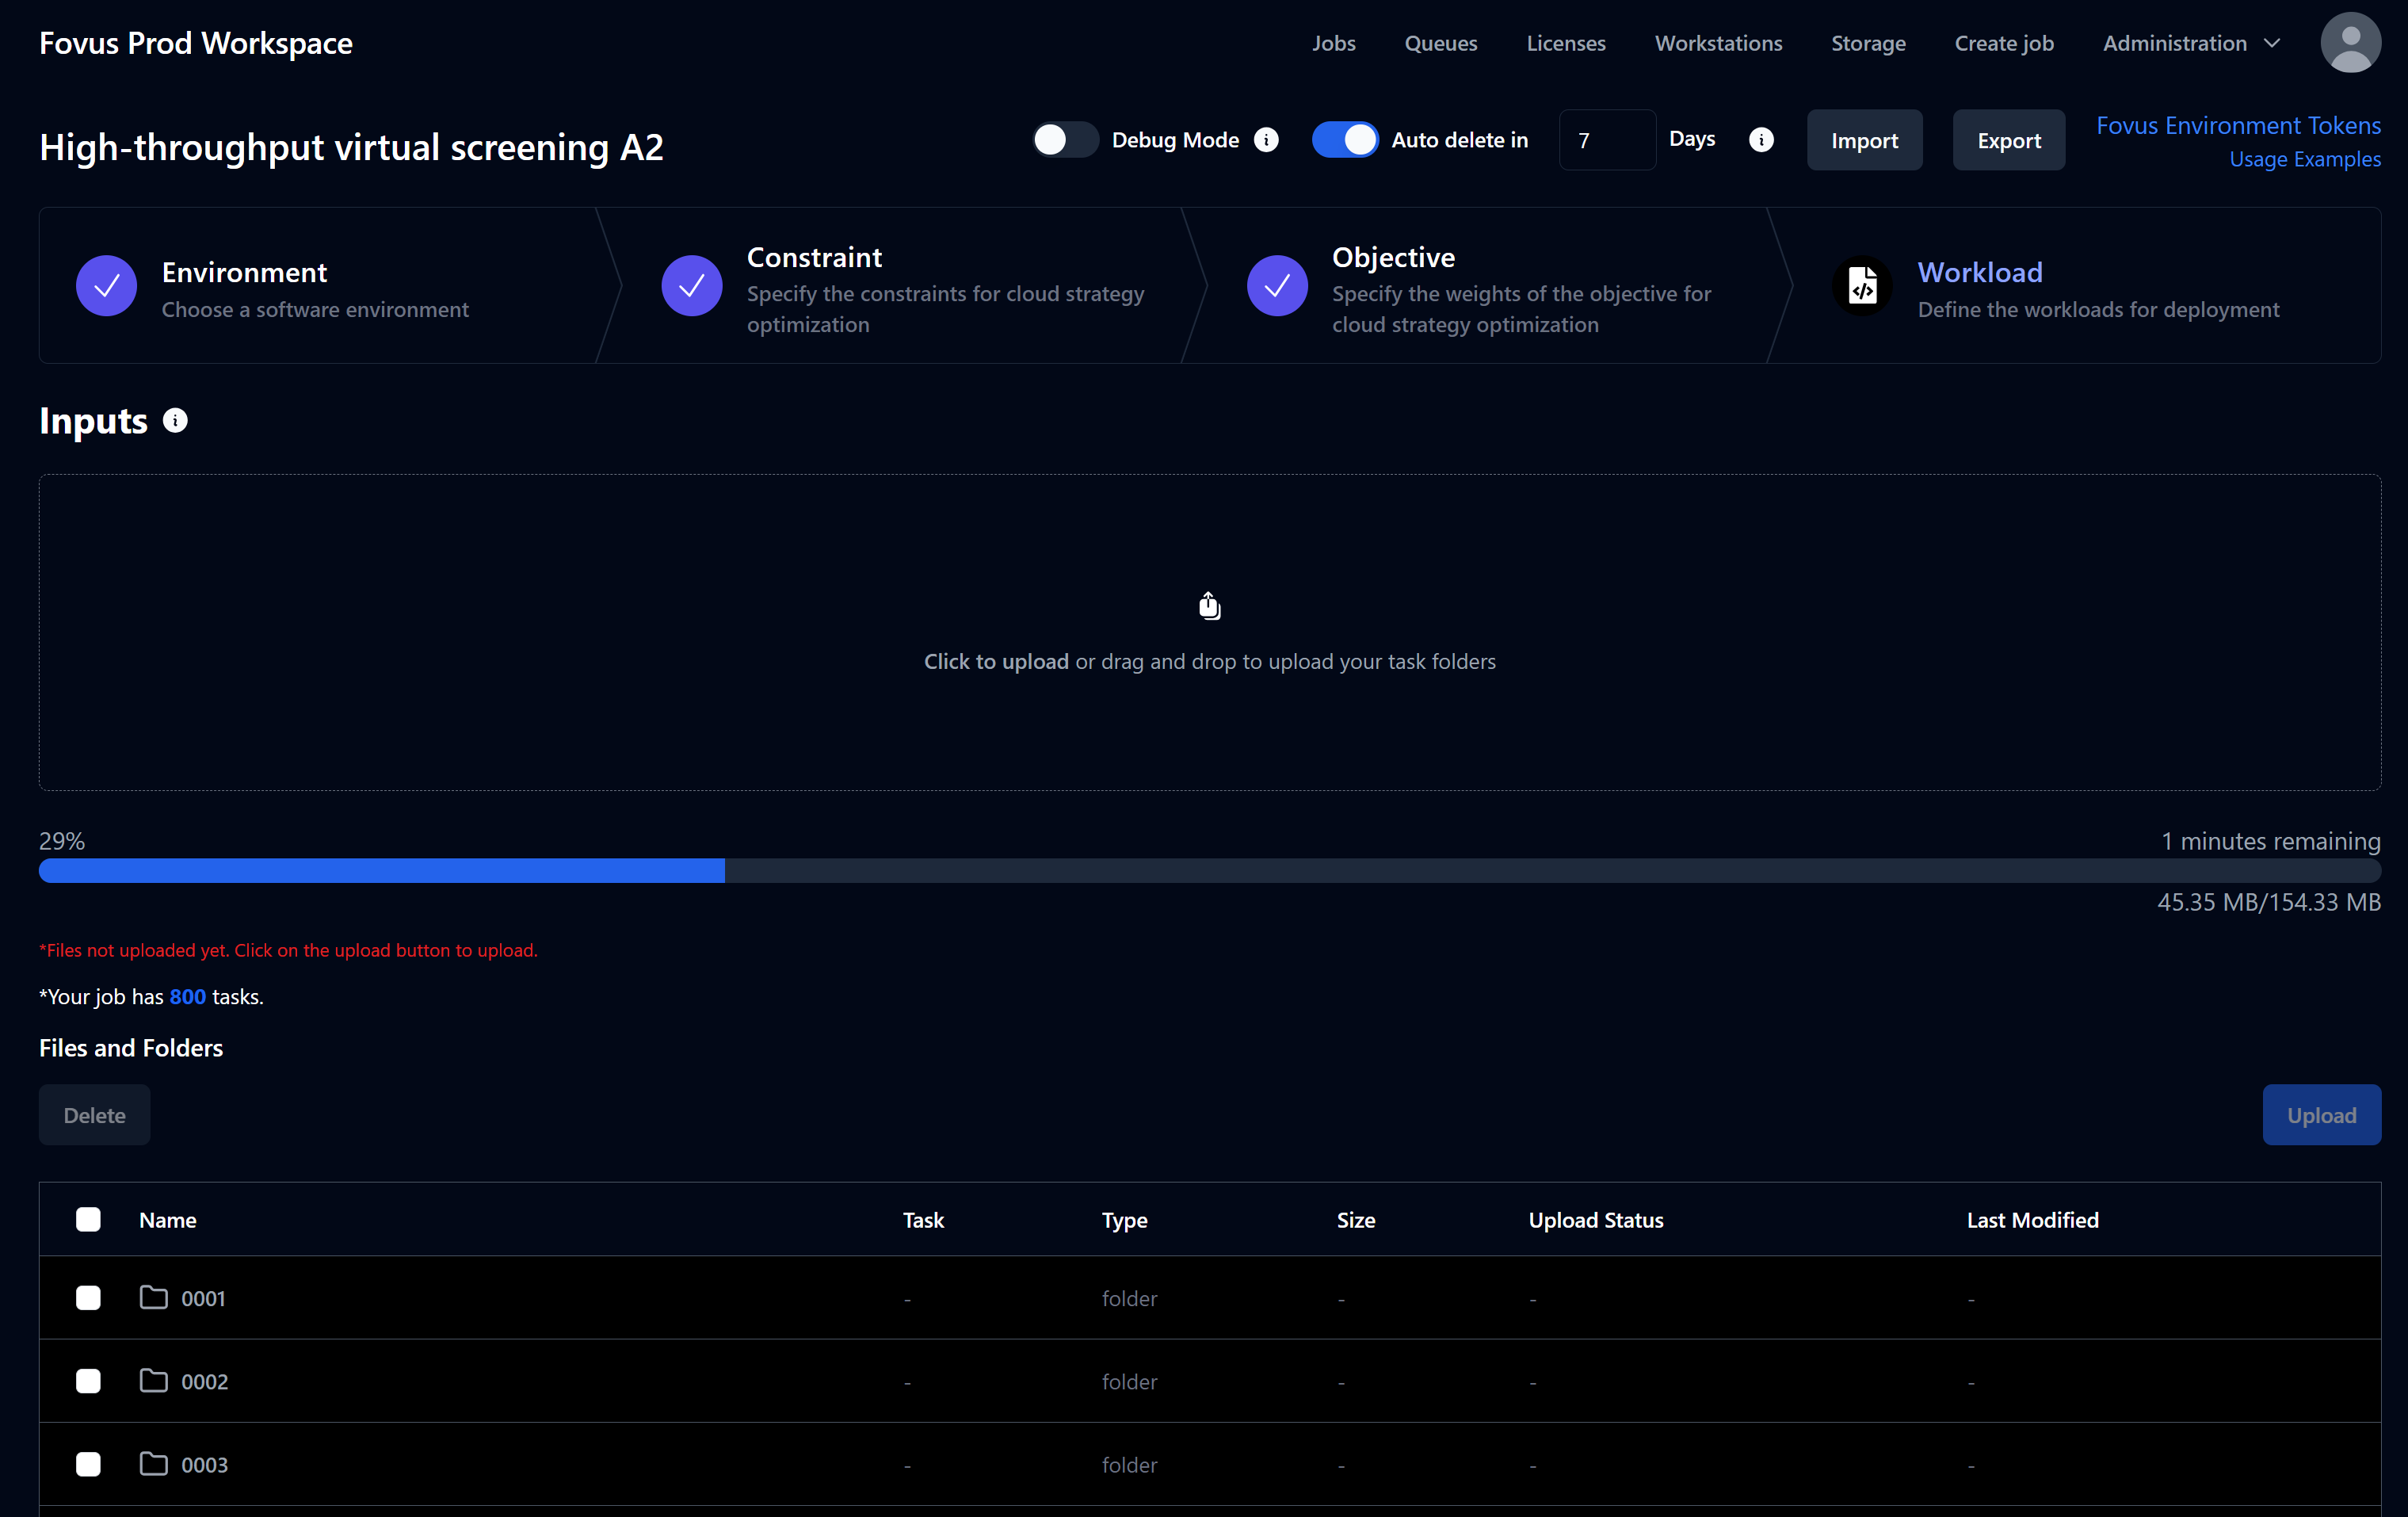Click the Files and Folders heading
The image size is (2408, 1517).
point(131,1047)
